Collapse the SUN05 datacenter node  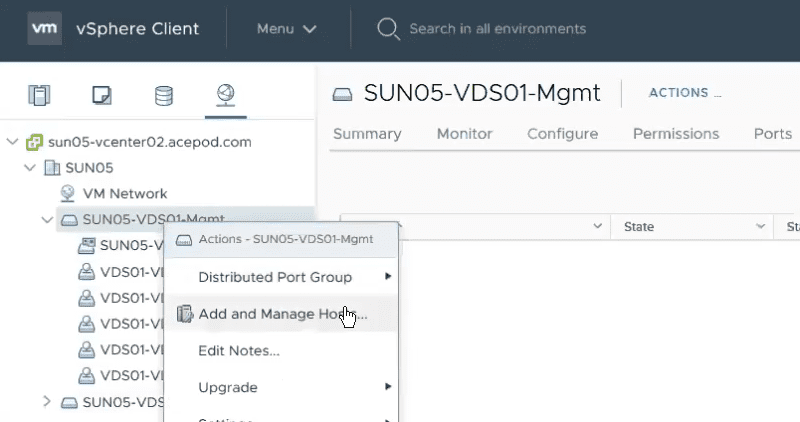tap(30, 167)
